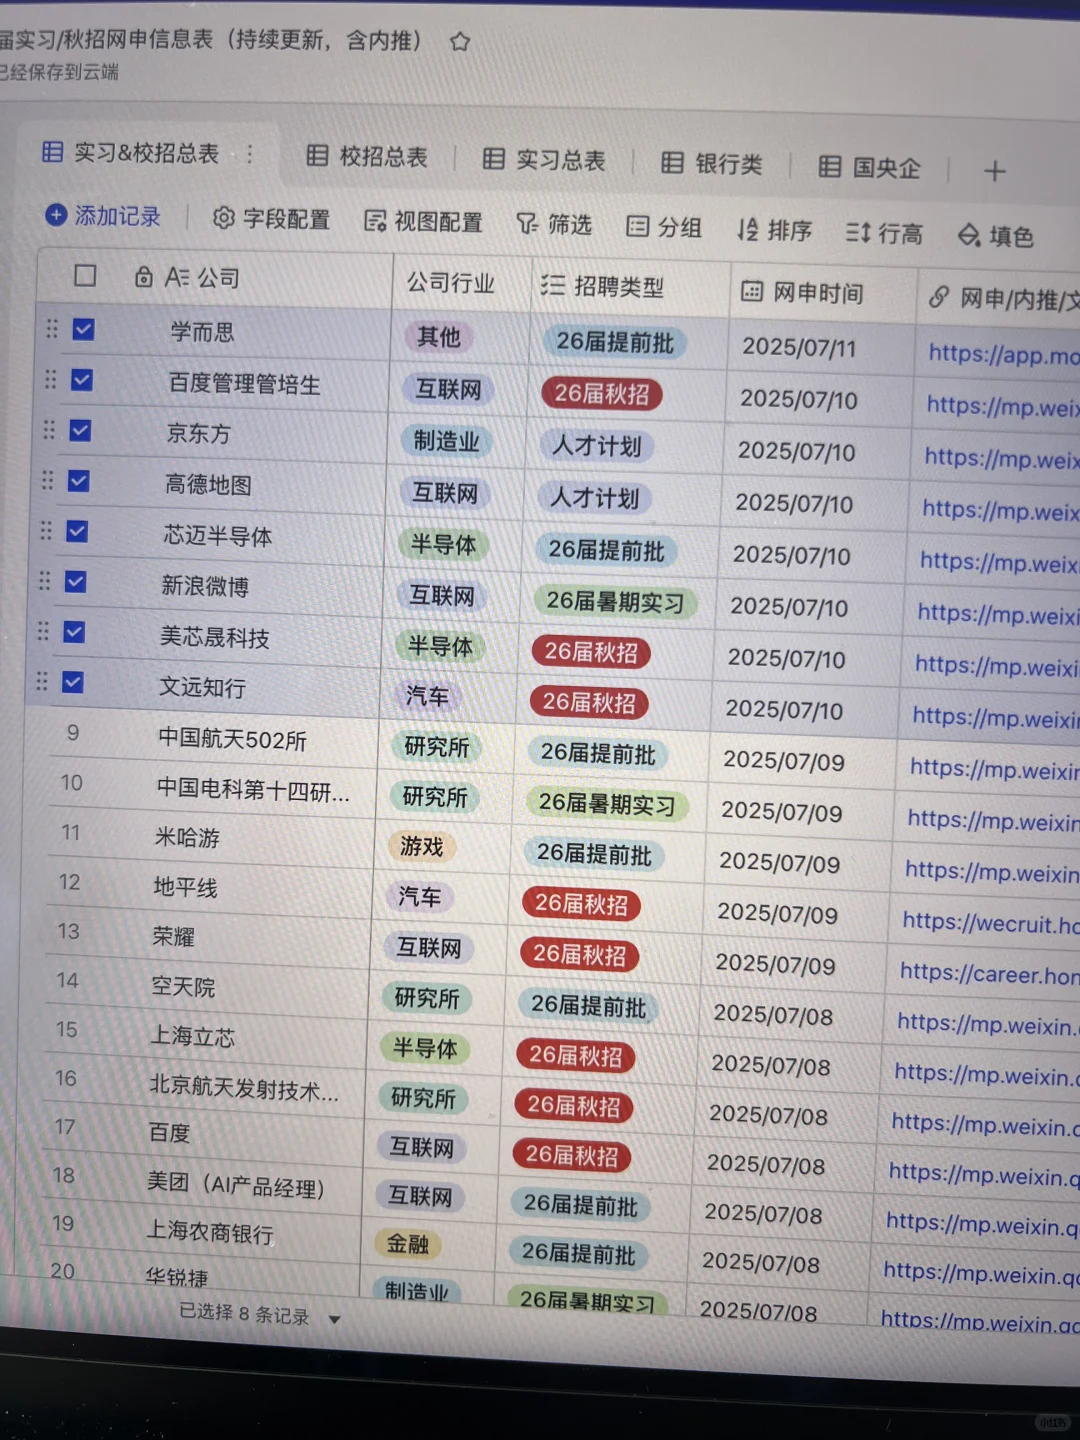
Task: Select the 美团（AI产品经理） cell
Action: coord(236,1186)
